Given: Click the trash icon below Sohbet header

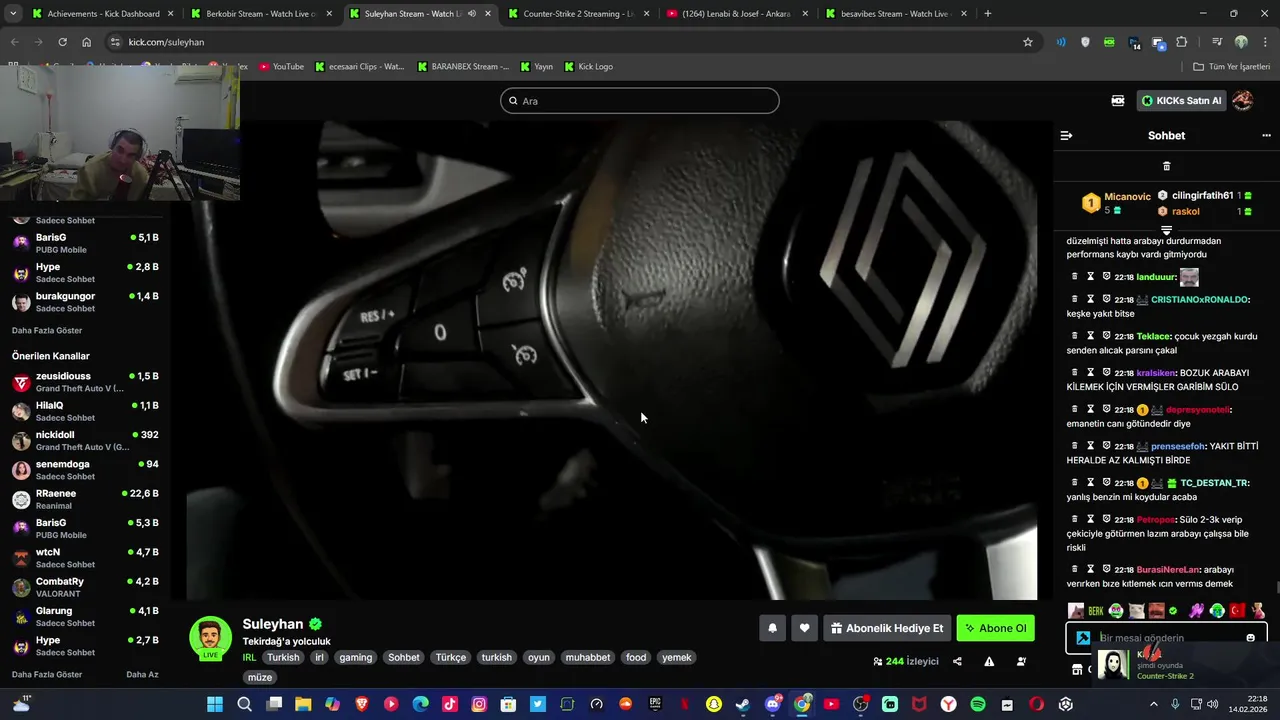Looking at the screenshot, I should tap(1166, 166).
